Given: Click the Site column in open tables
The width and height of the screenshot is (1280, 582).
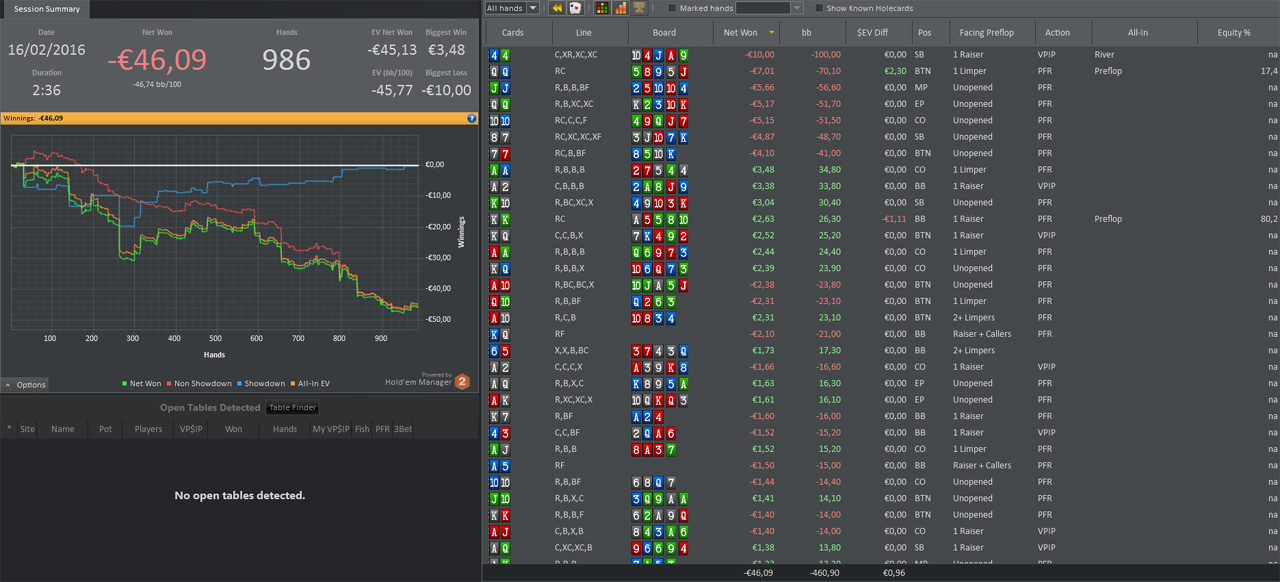Looking at the screenshot, I should (x=27, y=429).
